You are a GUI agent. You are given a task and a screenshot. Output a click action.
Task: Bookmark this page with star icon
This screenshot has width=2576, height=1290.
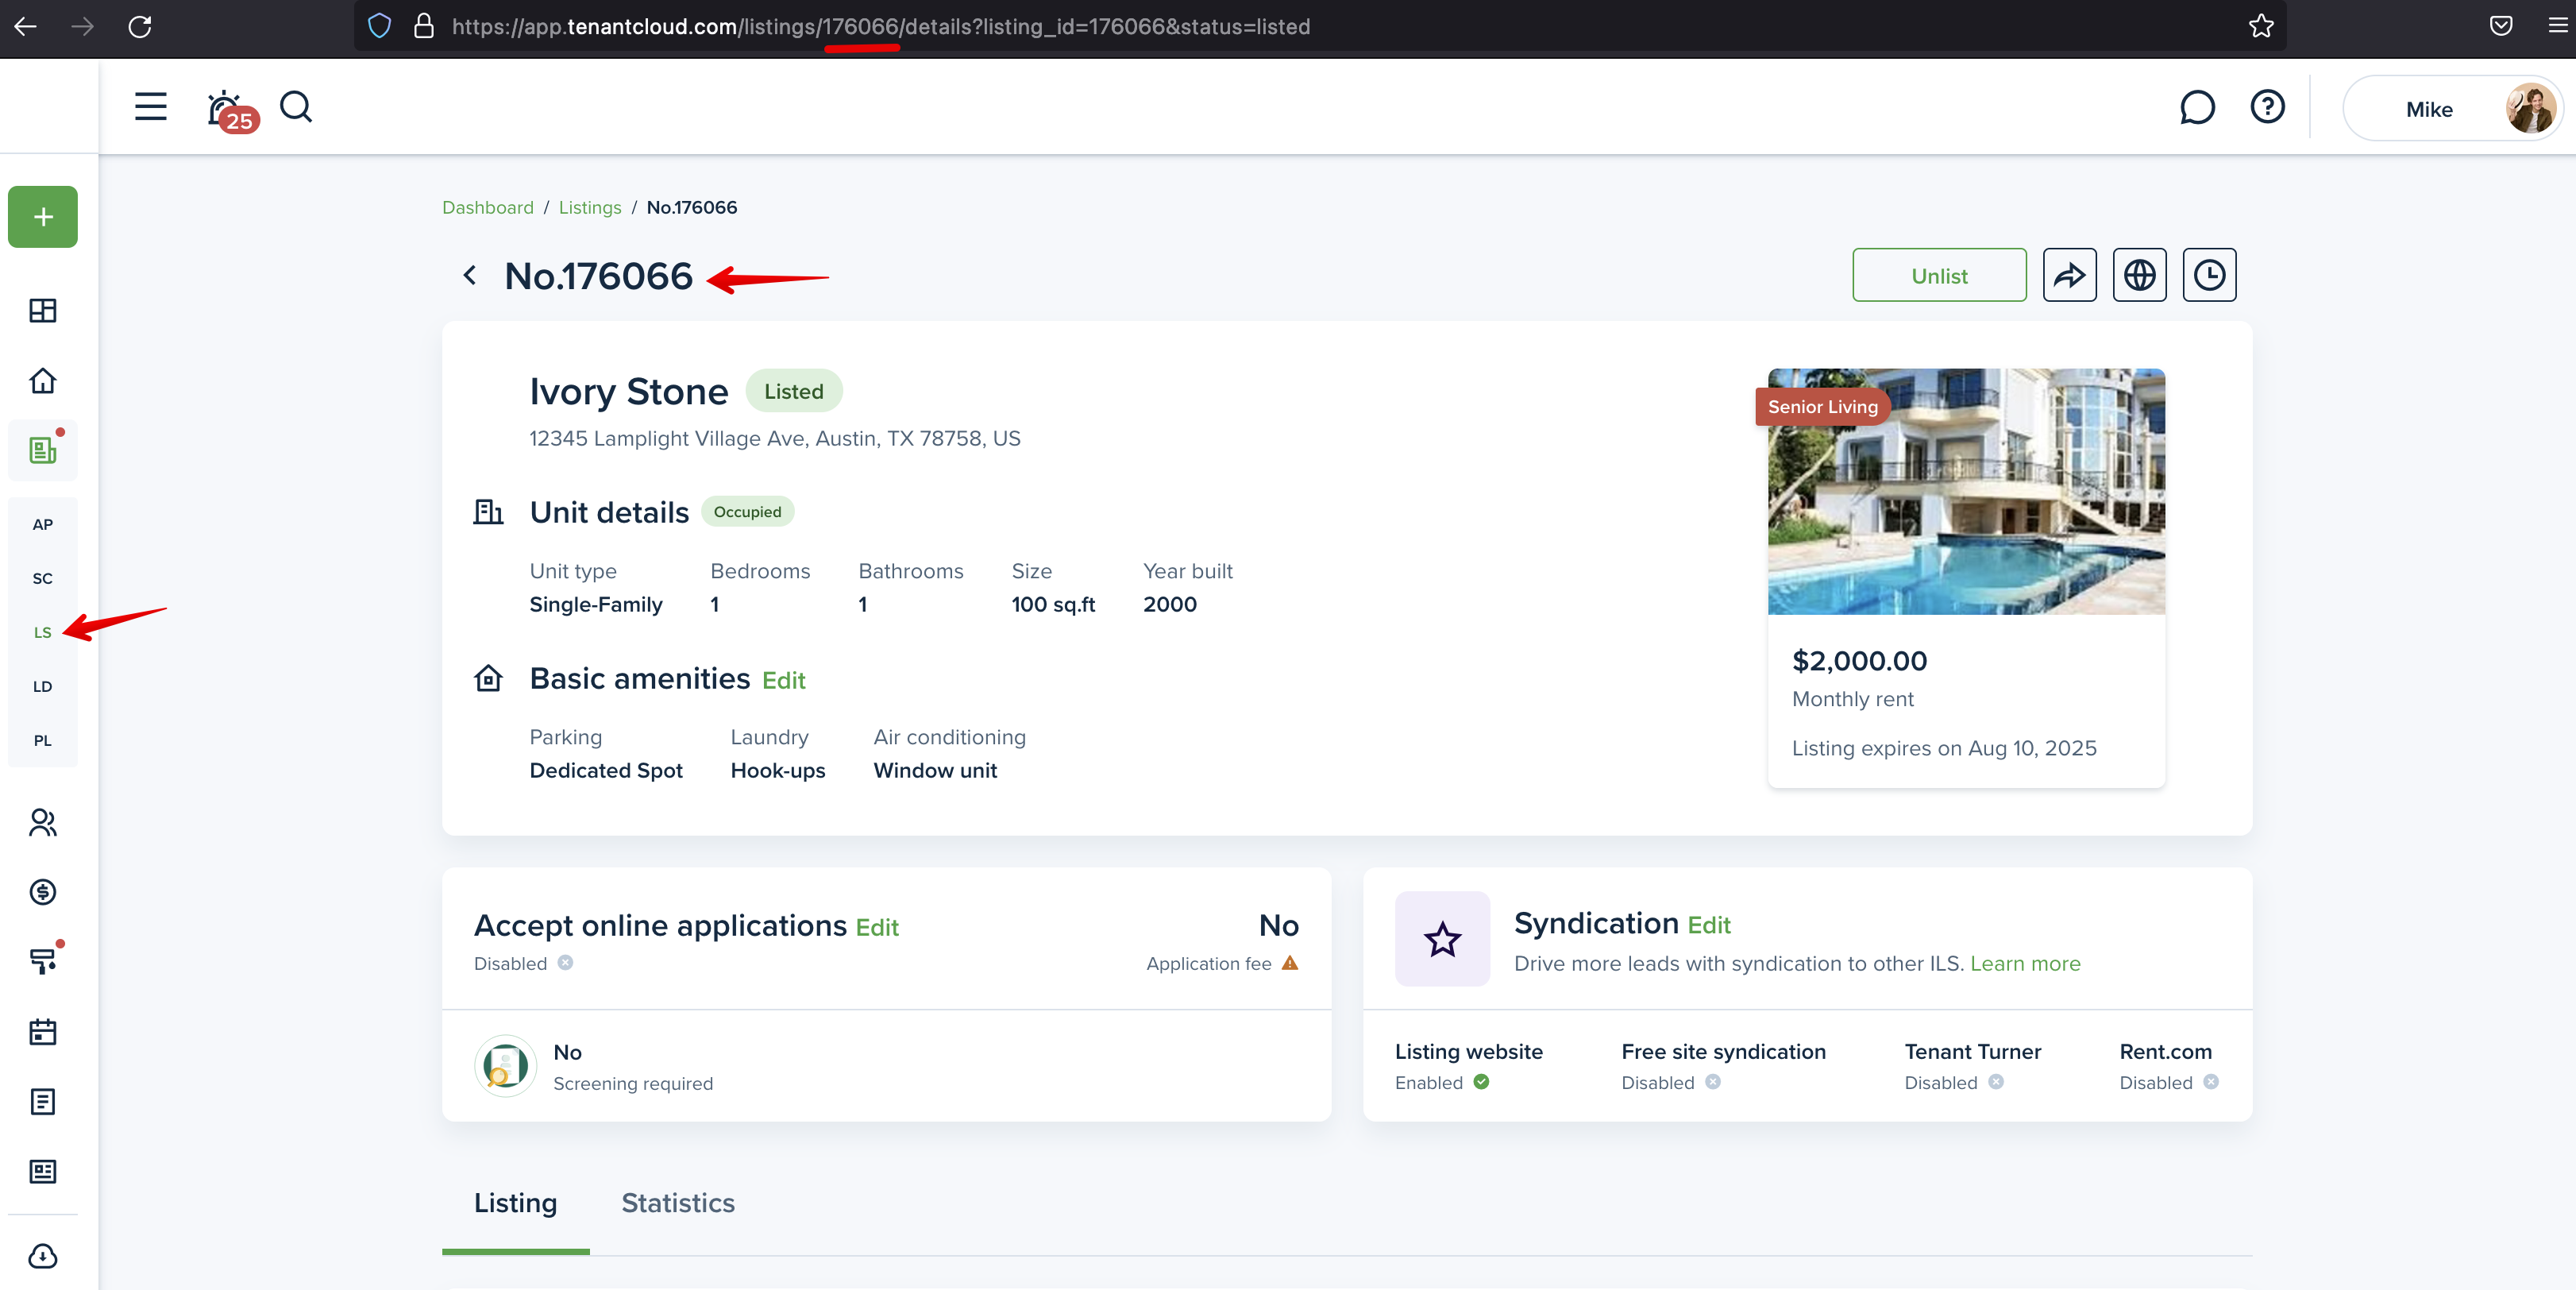coord(2261,27)
